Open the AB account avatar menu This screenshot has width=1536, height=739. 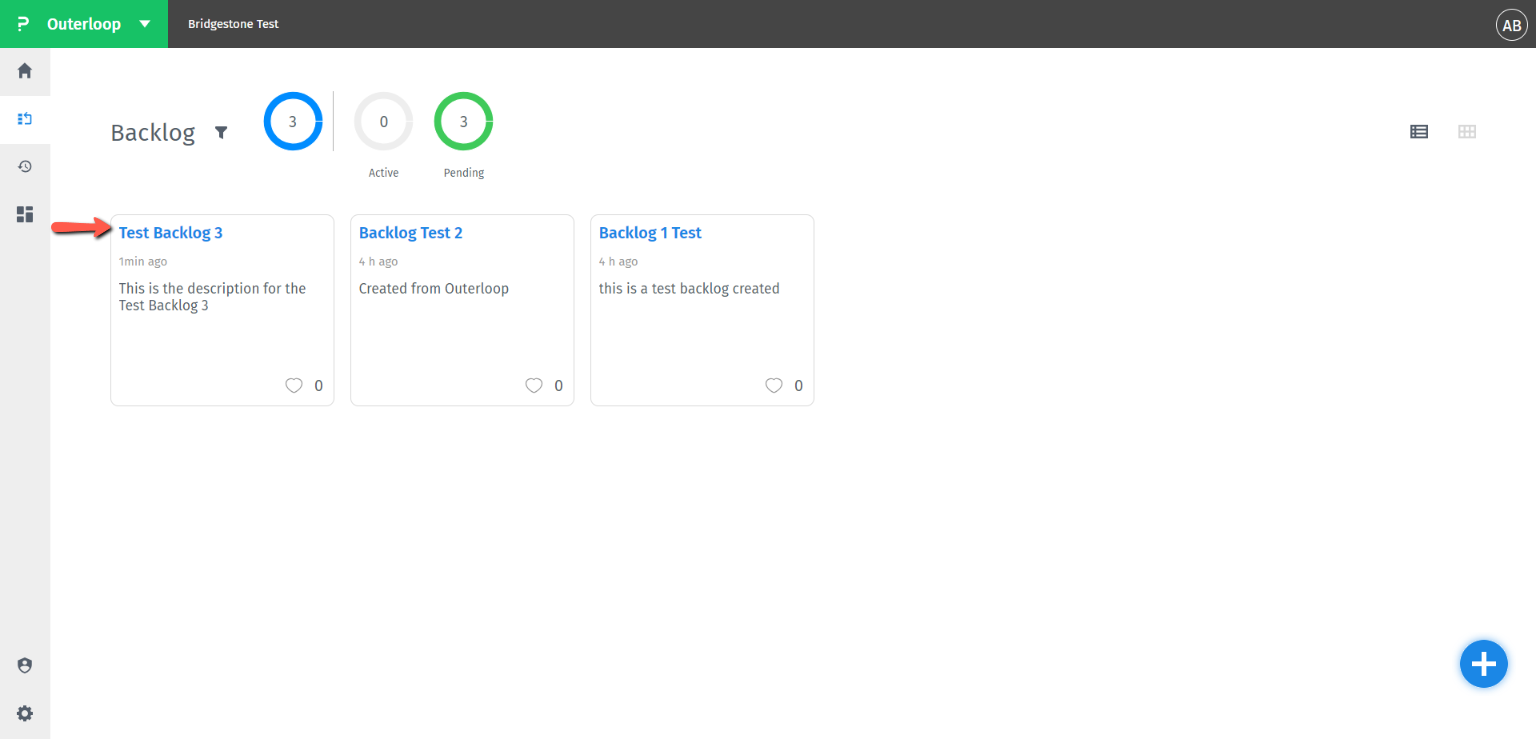1511,24
